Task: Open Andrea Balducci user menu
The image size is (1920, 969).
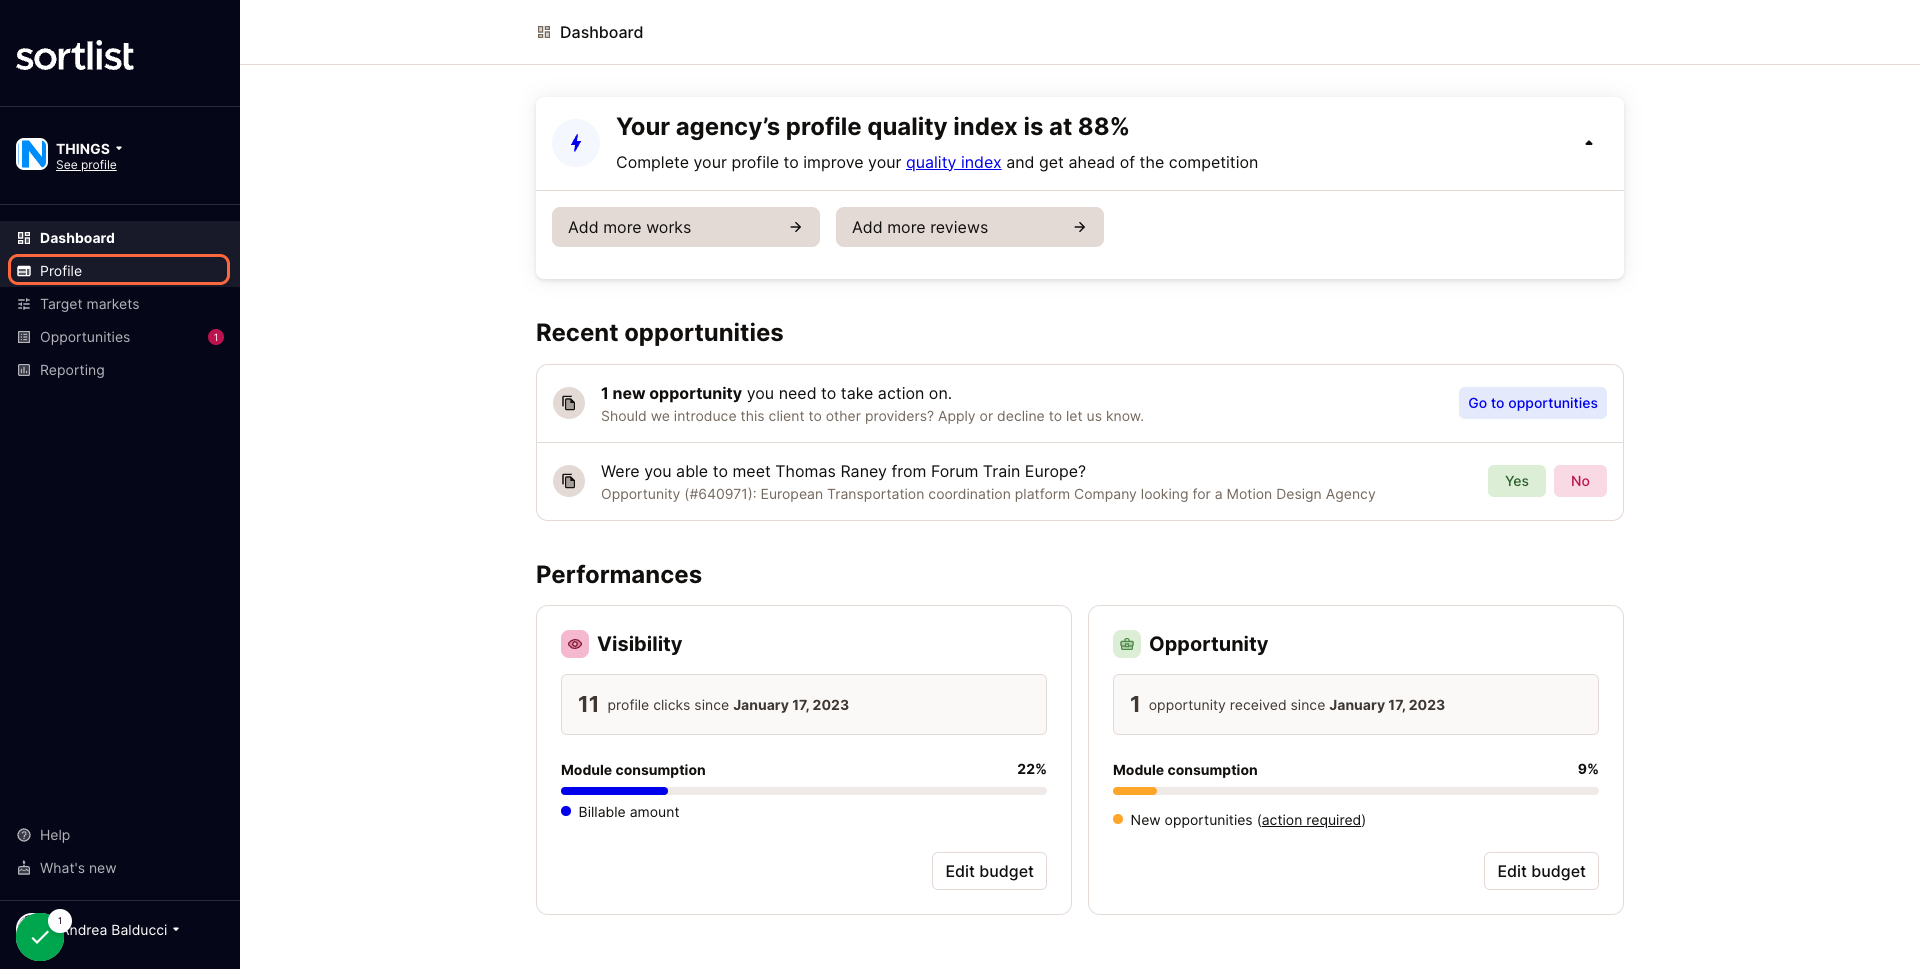Action: (x=122, y=930)
